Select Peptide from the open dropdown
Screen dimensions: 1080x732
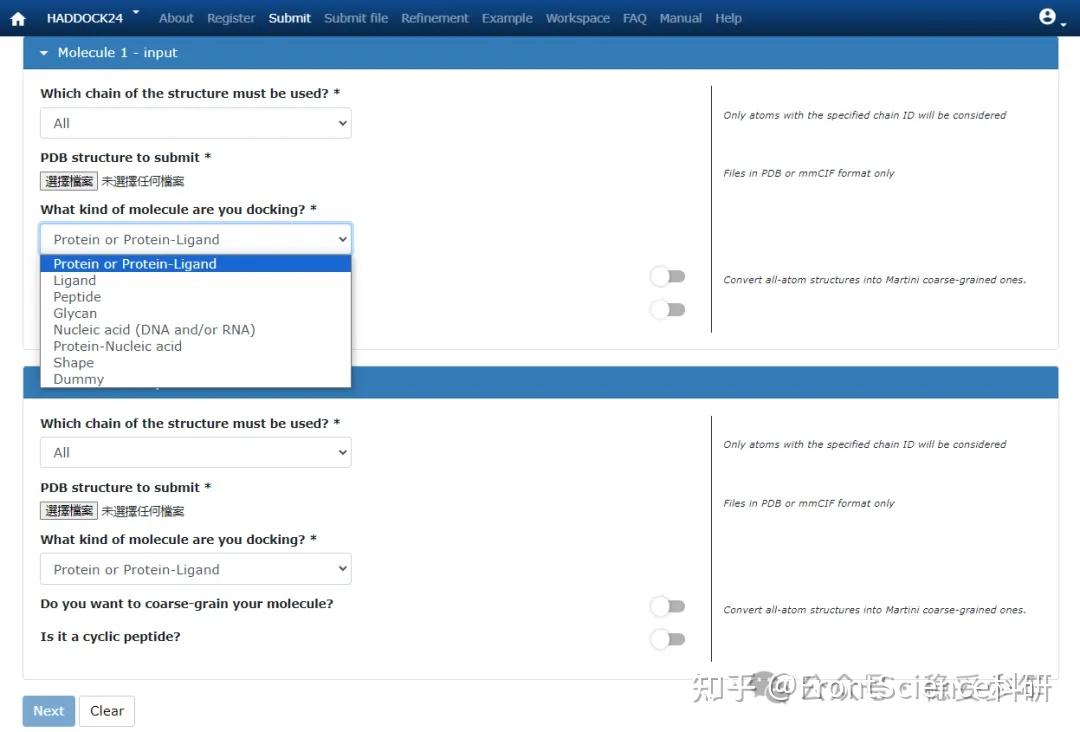pyautogui.click(x=76, y=296)
